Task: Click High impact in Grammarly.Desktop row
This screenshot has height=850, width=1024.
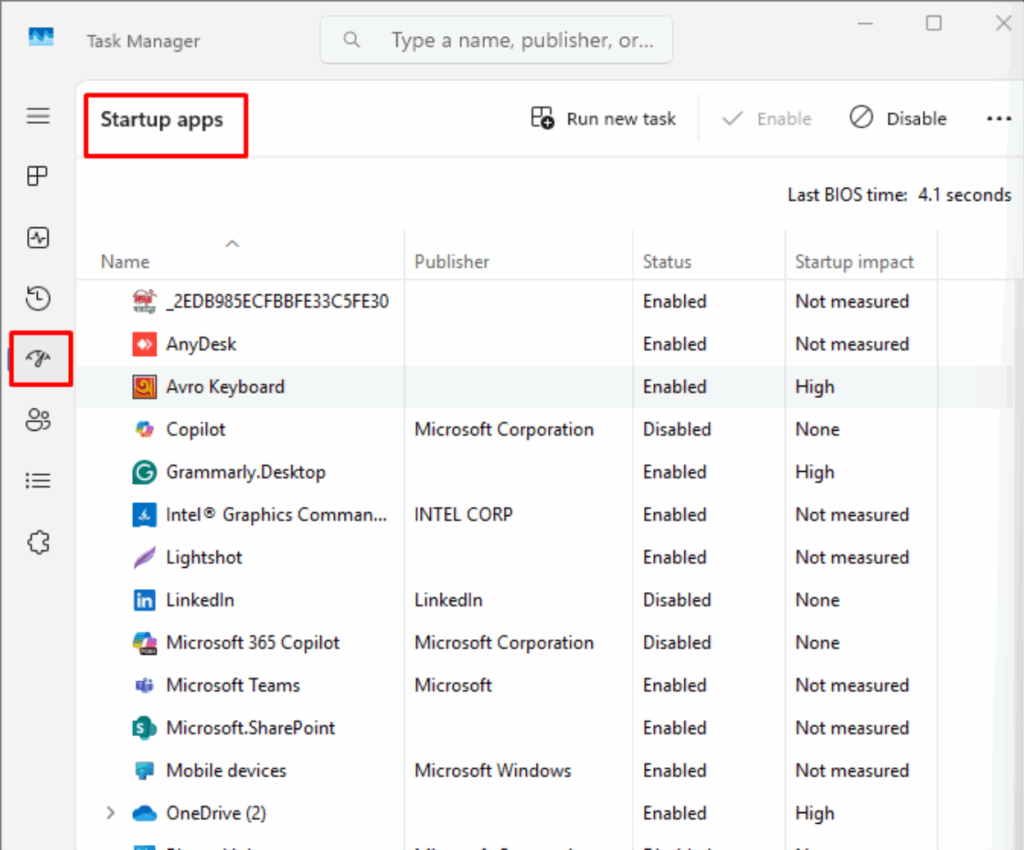Action: (814, 472)
